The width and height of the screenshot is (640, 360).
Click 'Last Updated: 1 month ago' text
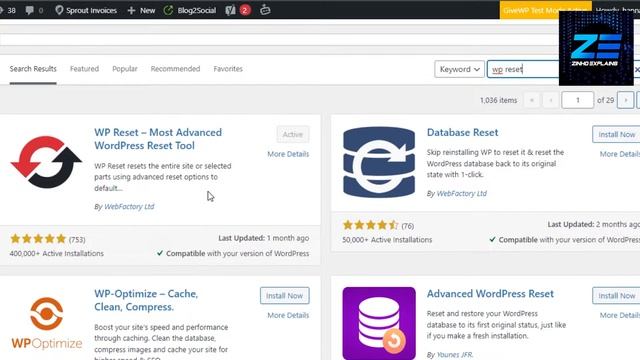tap(263, 238)
